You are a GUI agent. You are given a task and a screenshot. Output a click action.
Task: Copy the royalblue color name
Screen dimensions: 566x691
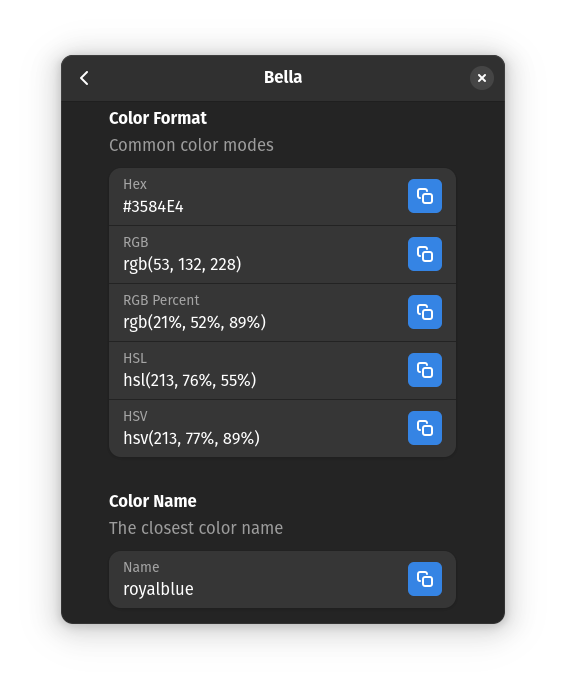424,579
